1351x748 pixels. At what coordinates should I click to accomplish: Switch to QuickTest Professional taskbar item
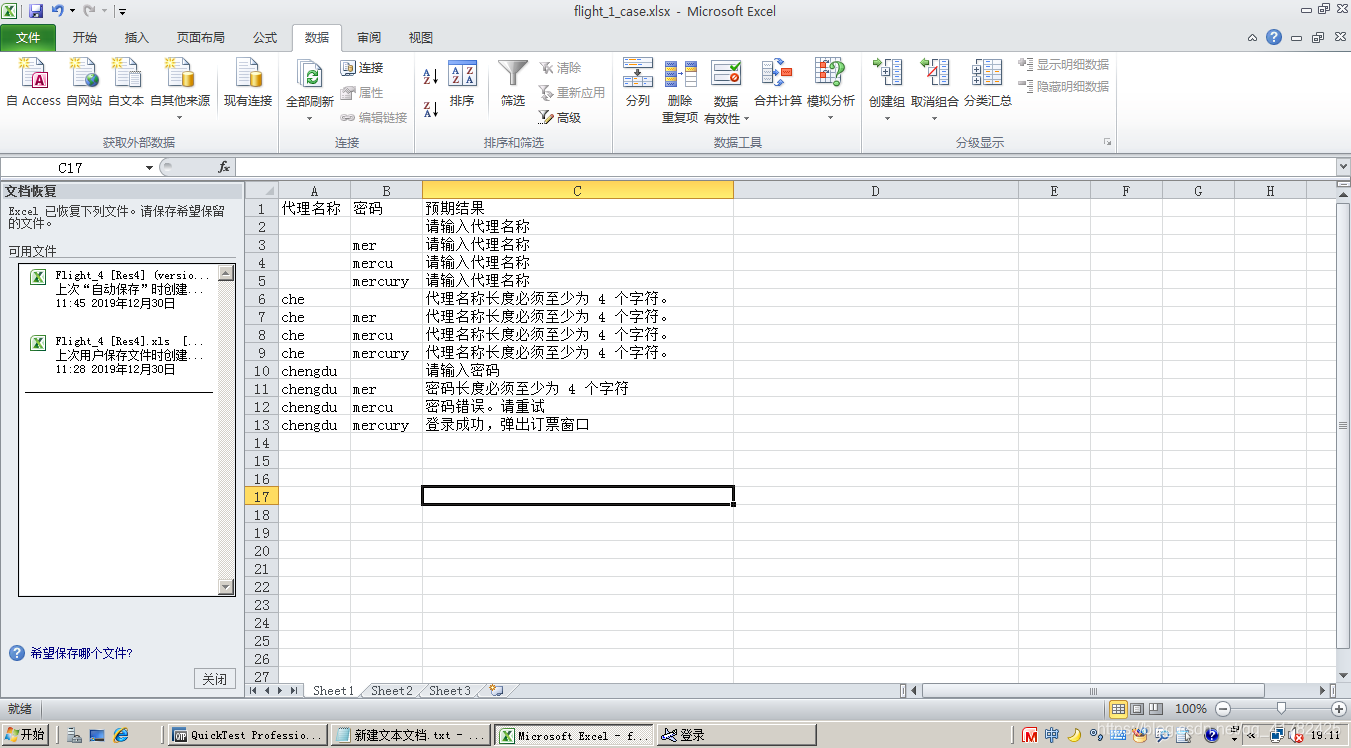coord(247,735)
